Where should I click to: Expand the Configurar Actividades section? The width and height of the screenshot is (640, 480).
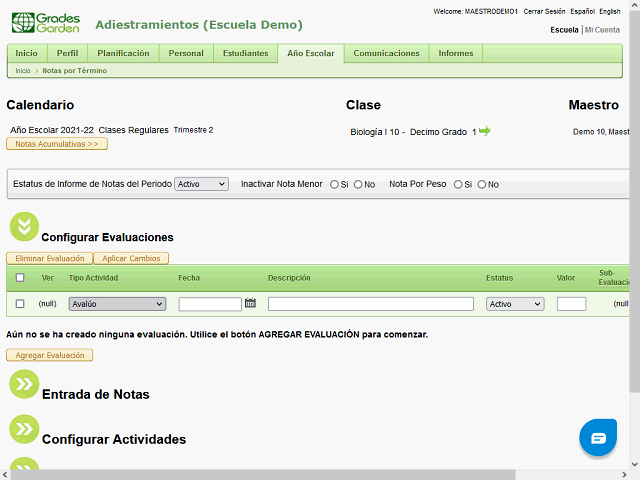24,429
